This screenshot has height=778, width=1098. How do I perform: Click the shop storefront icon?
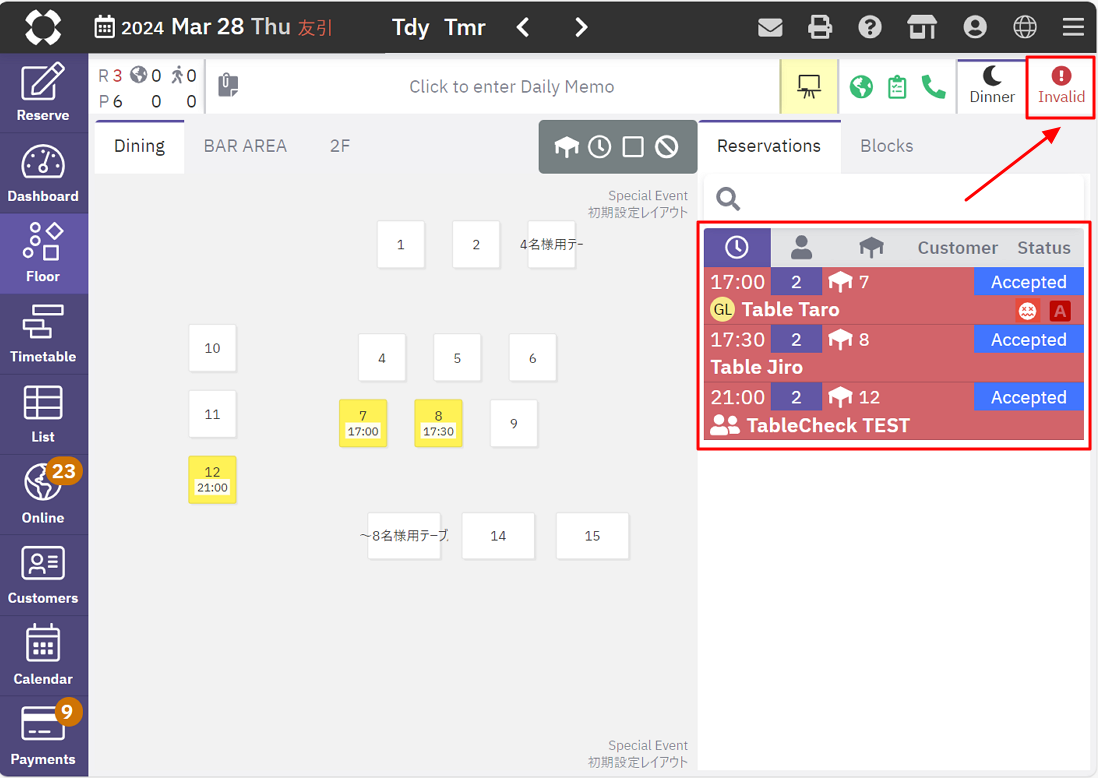921,27
